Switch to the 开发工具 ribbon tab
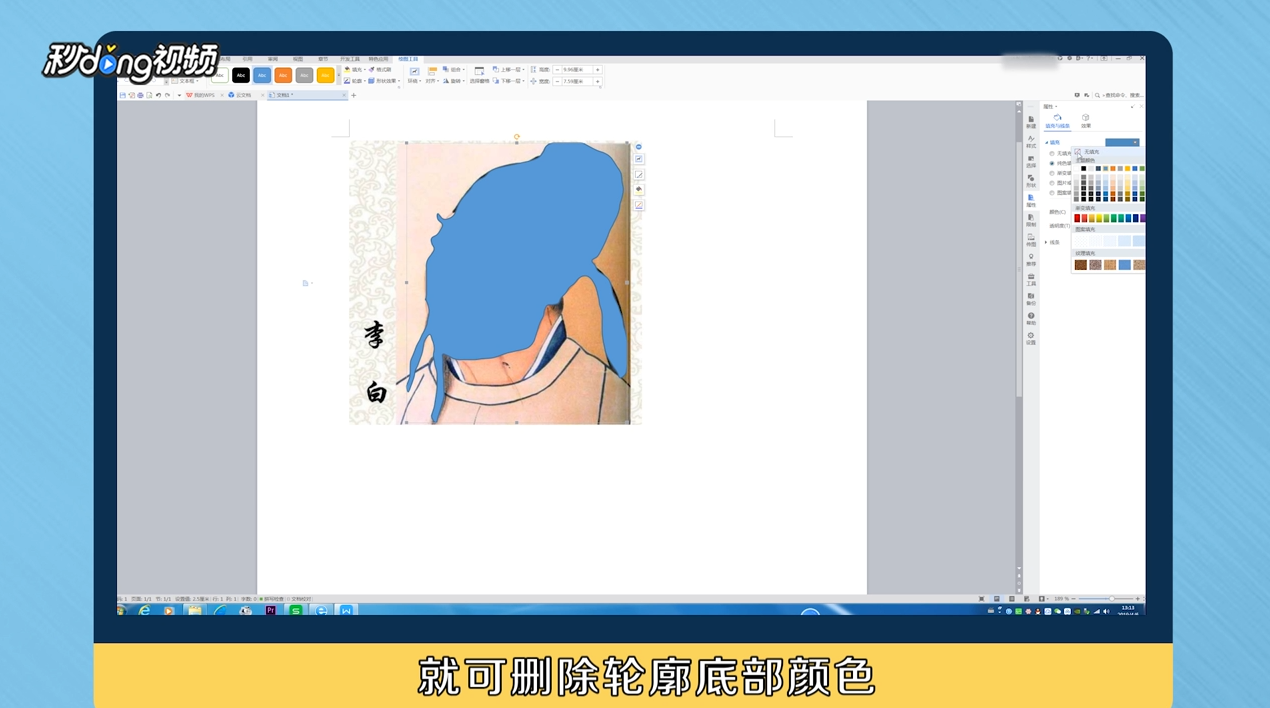1270x708 pixels. [349, 59]
